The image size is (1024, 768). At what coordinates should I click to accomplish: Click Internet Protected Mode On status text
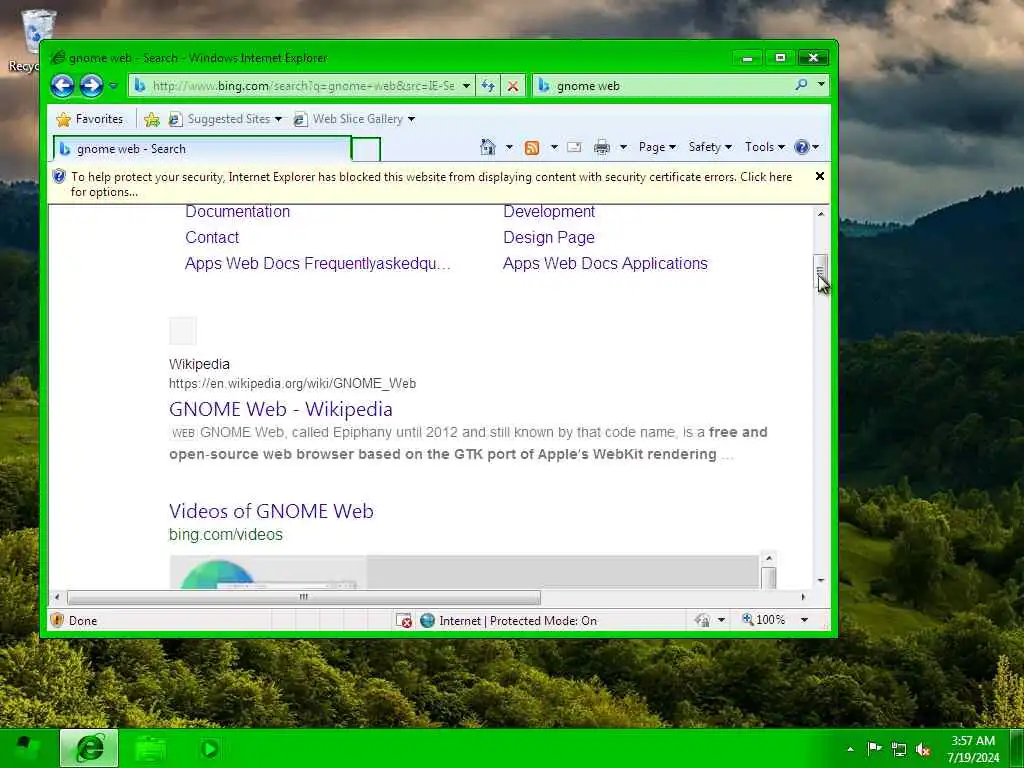pyautogui.click(x=518, y=620)
